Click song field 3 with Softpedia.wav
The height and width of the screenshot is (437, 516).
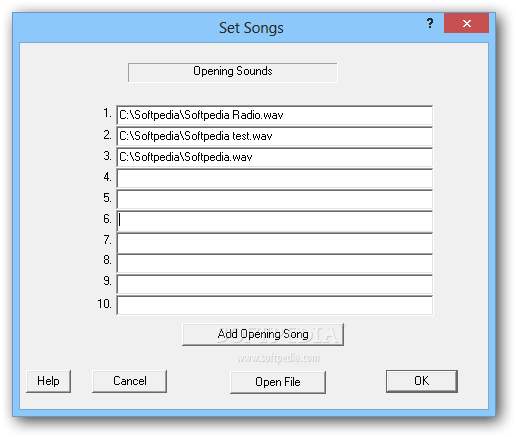pos(274,157)
